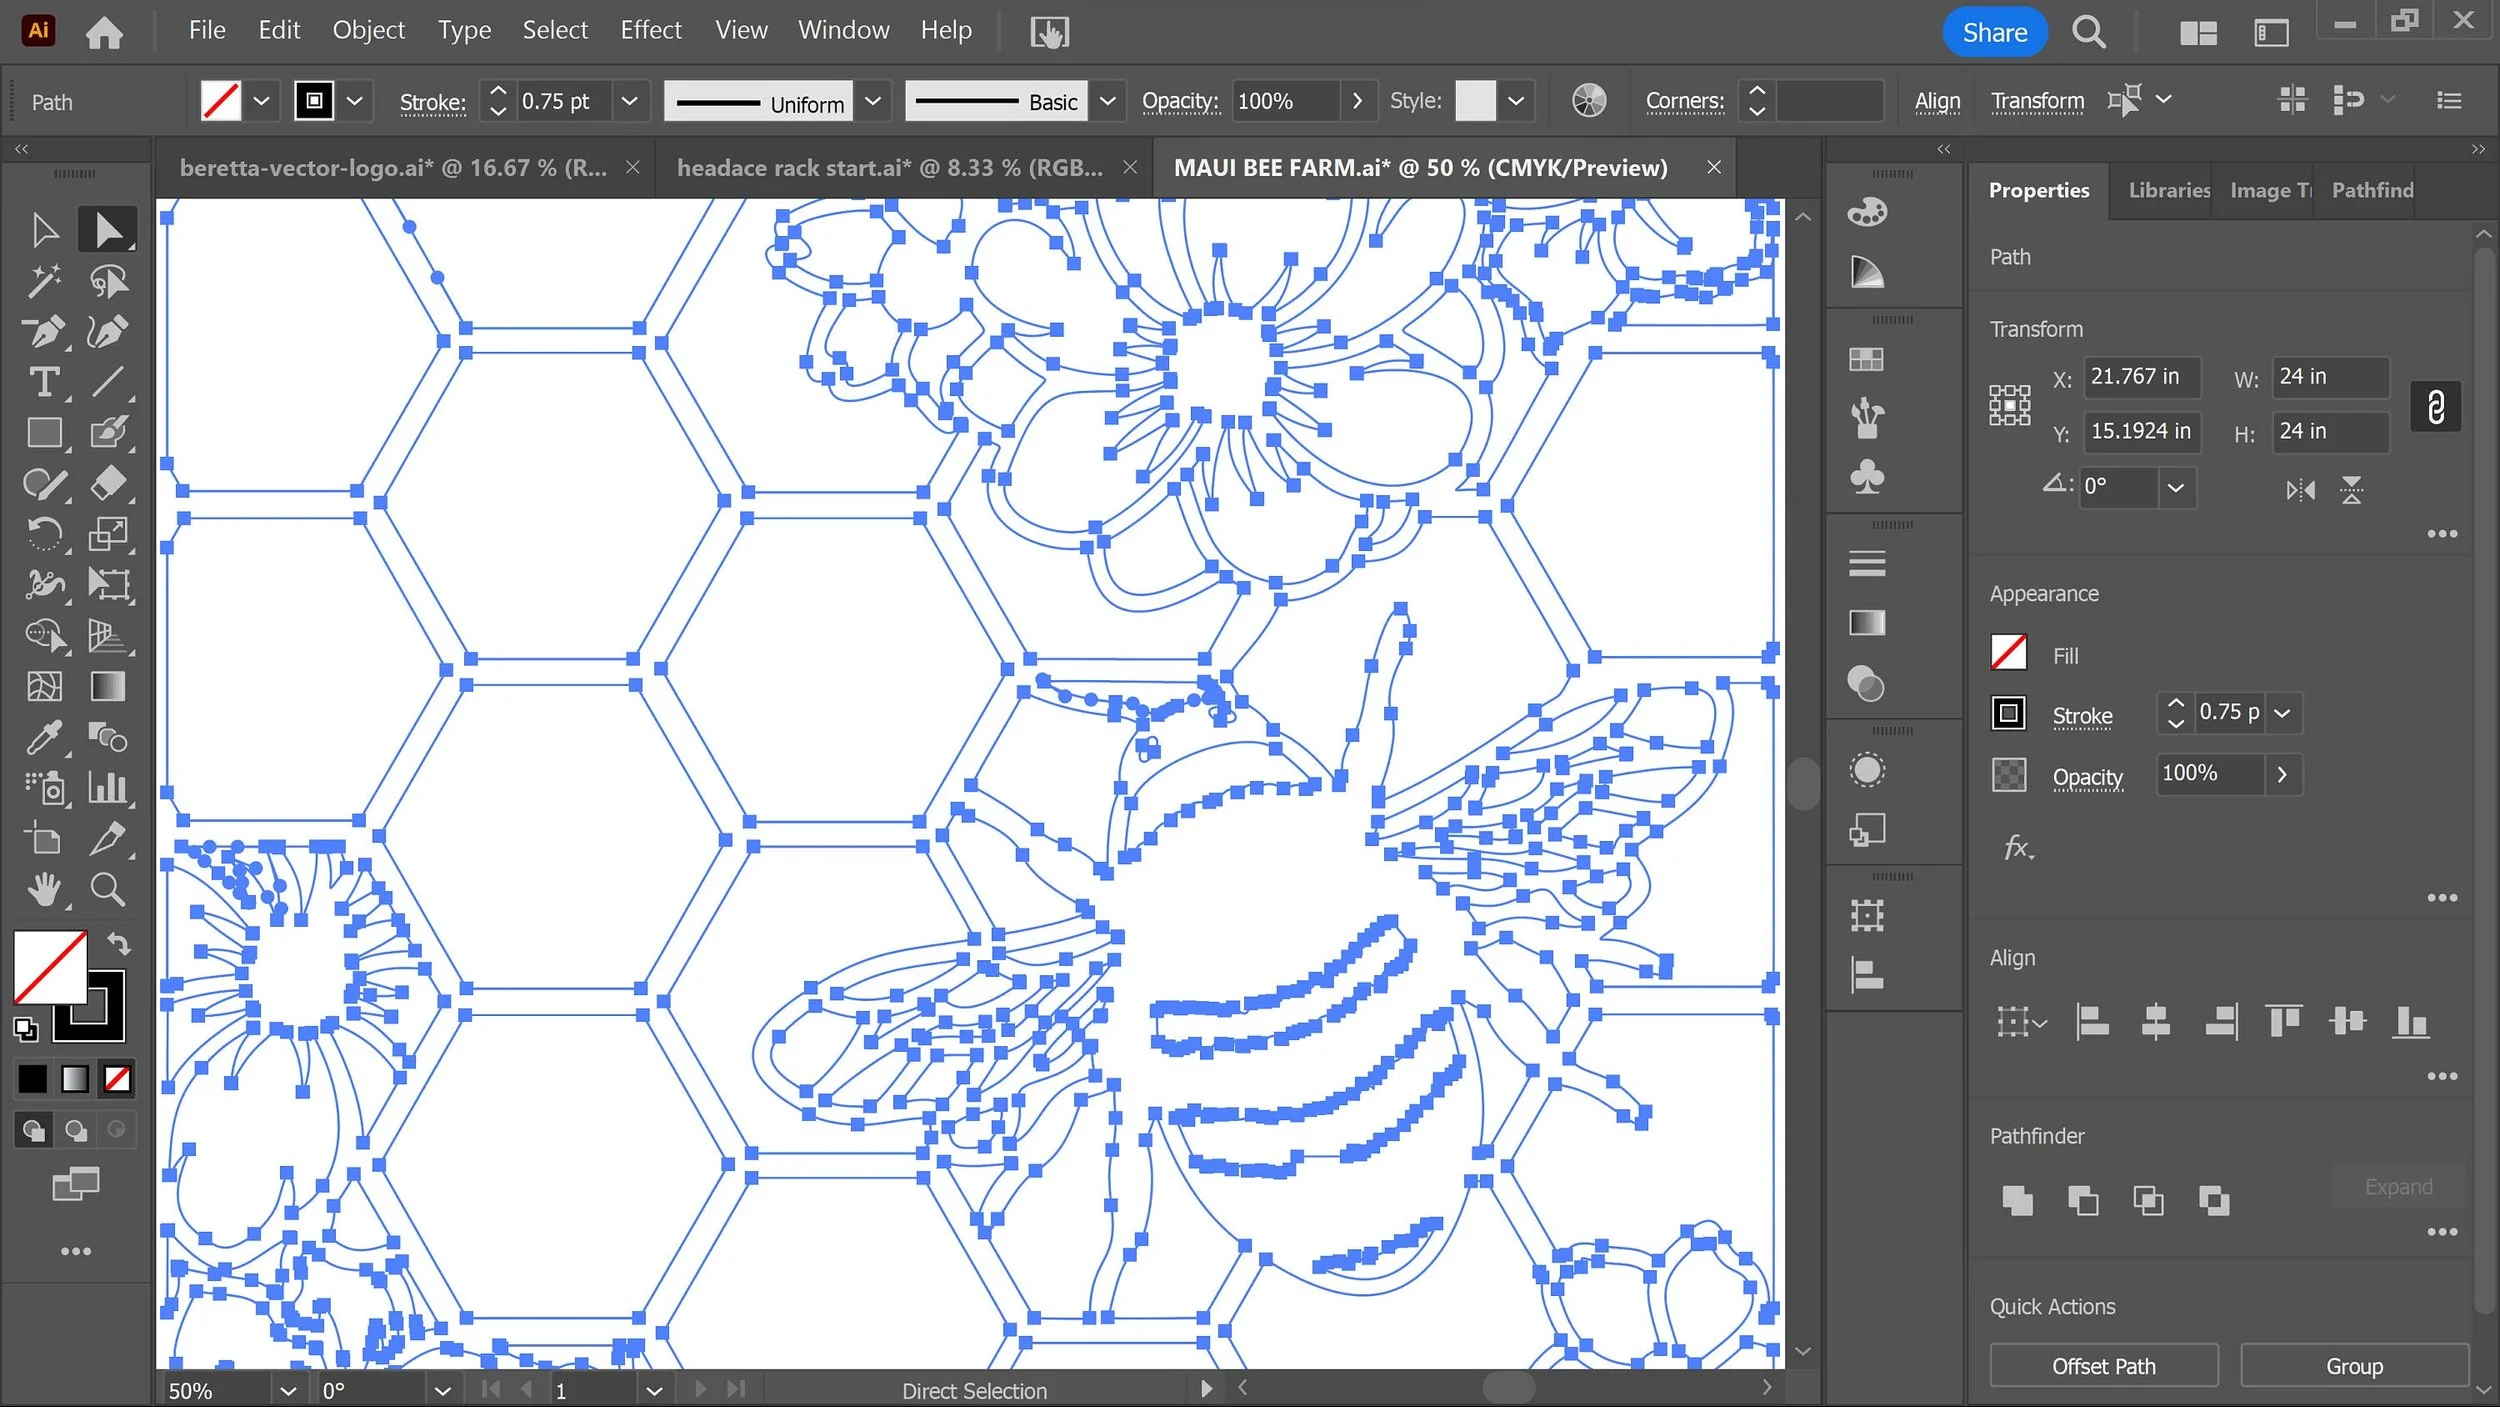The height and width of the screenshot is (1407, 2500).
Task: Switch to the beretta-vector-logo.ai document tab
Action: 393,168
